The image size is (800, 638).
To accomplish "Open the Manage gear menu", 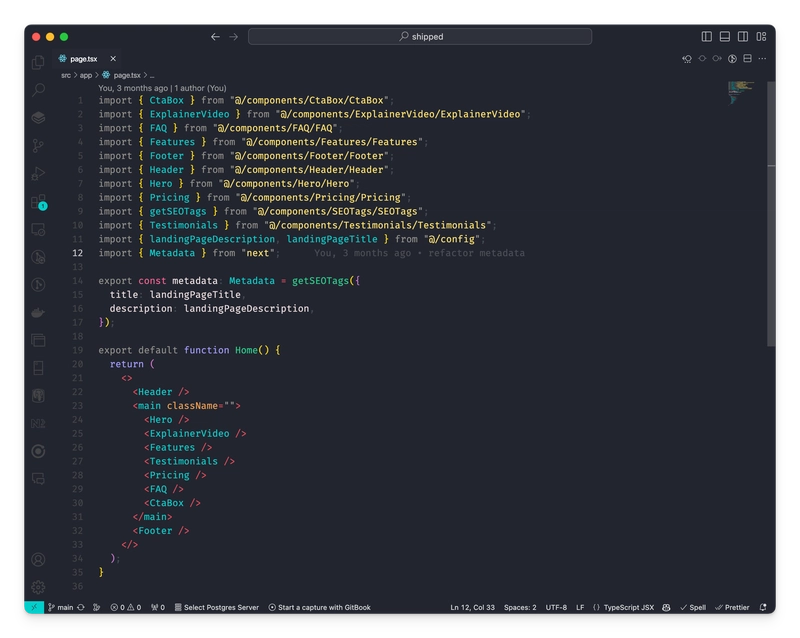I will pos(38,587).
